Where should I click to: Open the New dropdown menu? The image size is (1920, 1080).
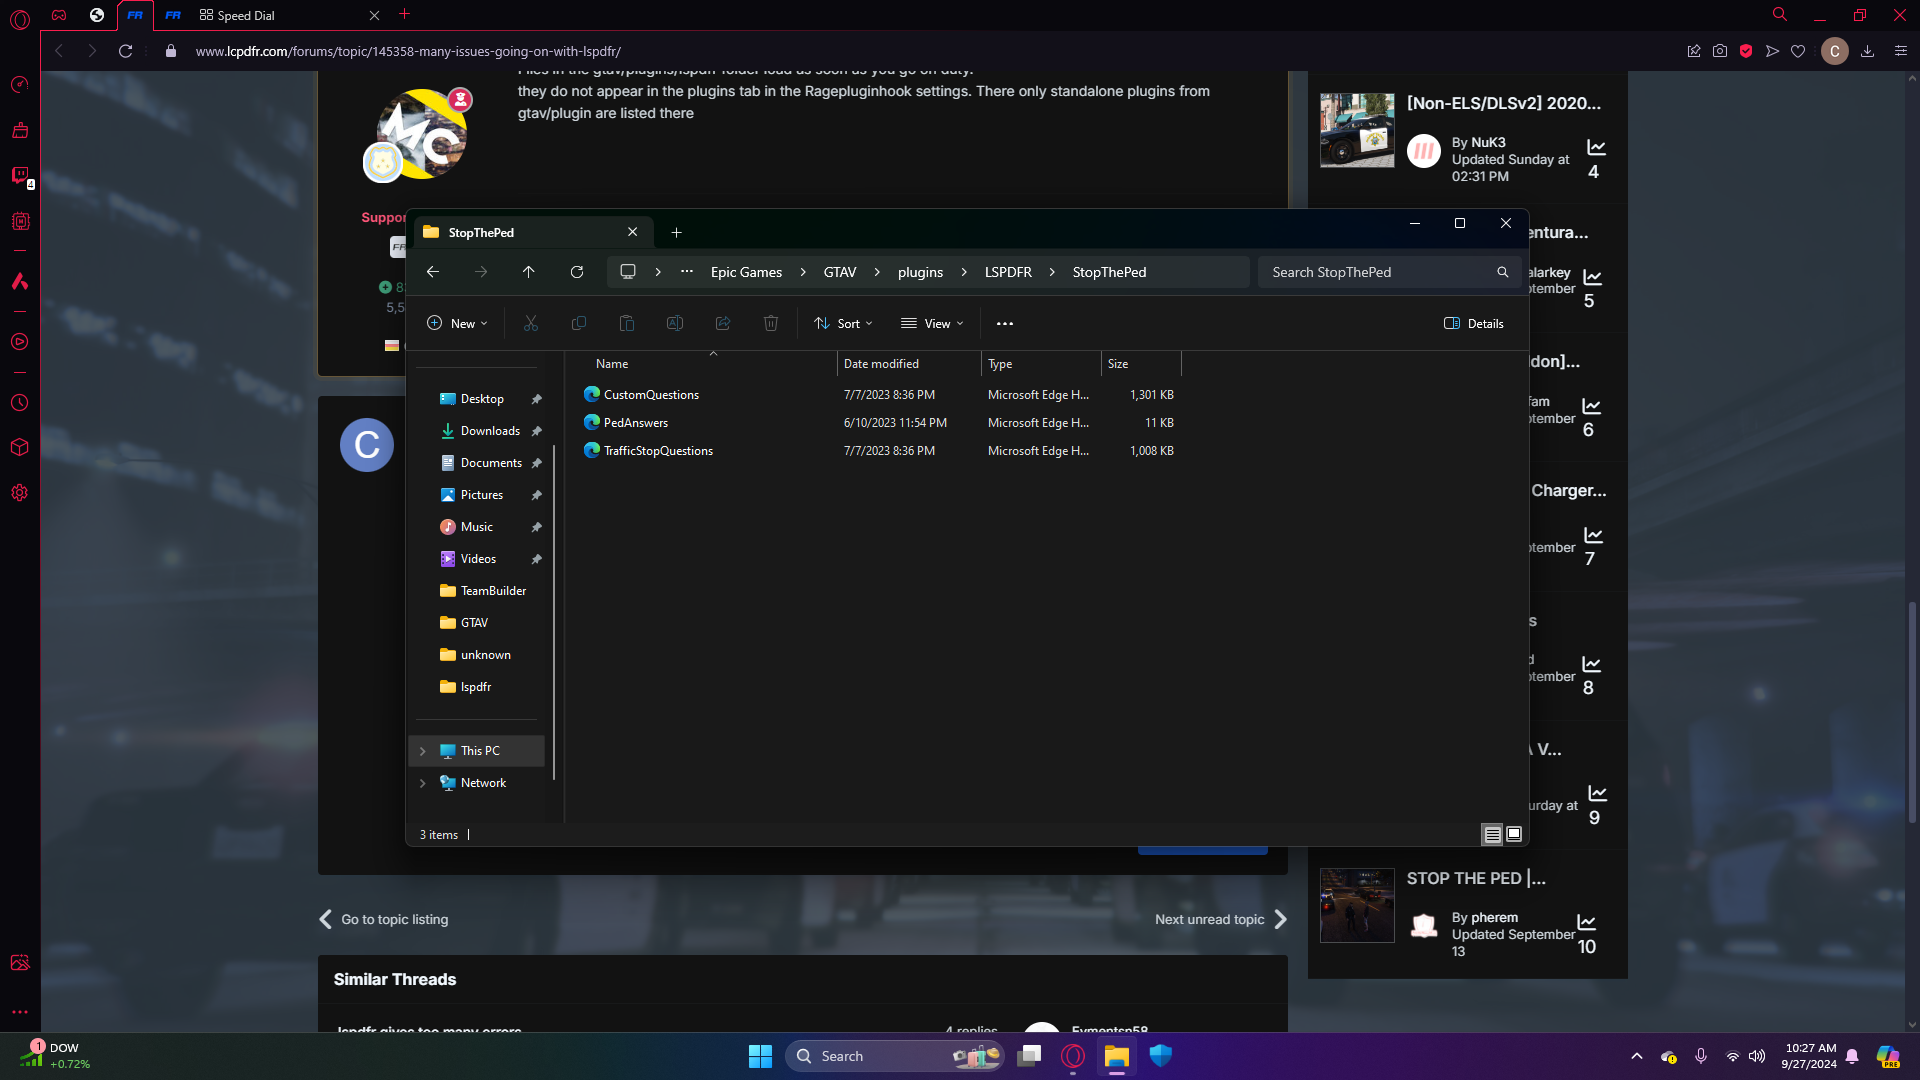(458, 323)
